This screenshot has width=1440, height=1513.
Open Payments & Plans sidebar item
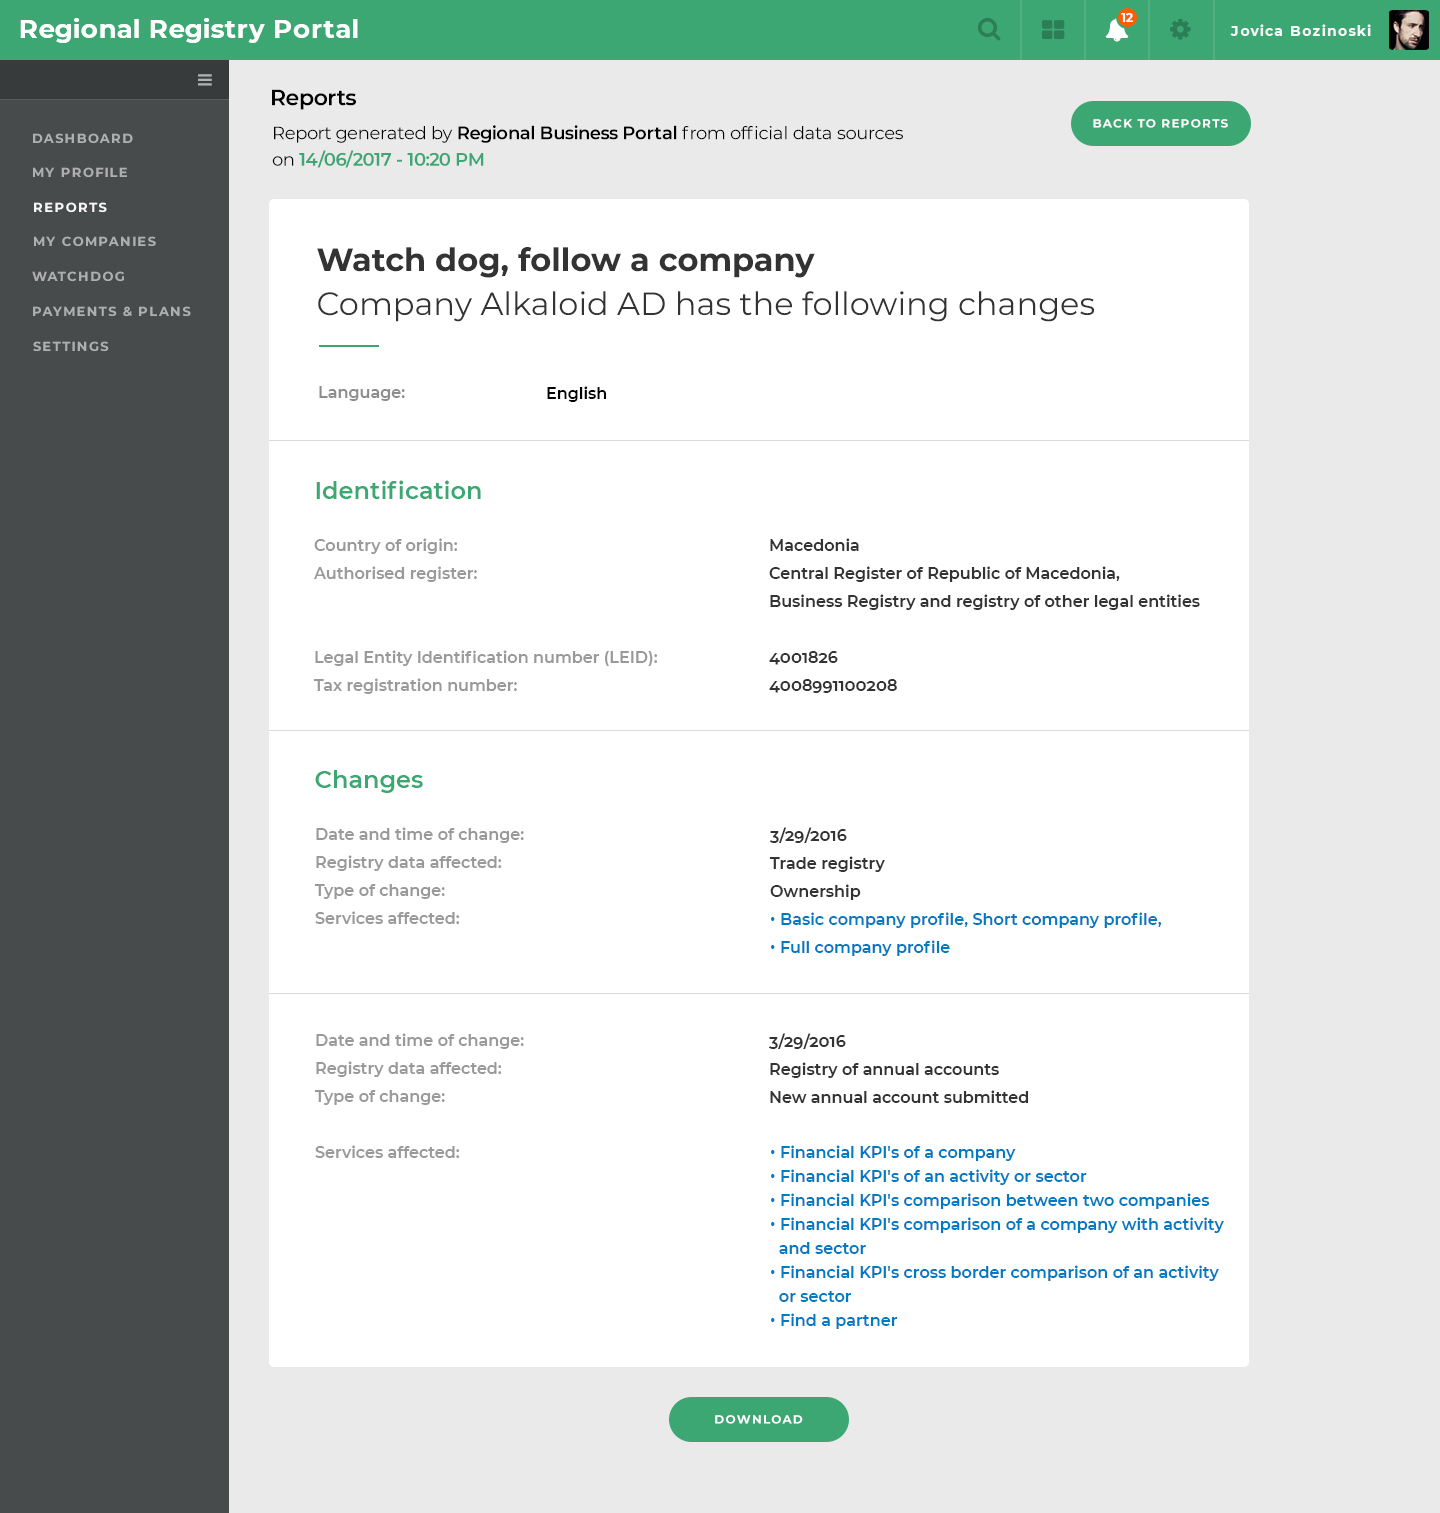(112, 311)
